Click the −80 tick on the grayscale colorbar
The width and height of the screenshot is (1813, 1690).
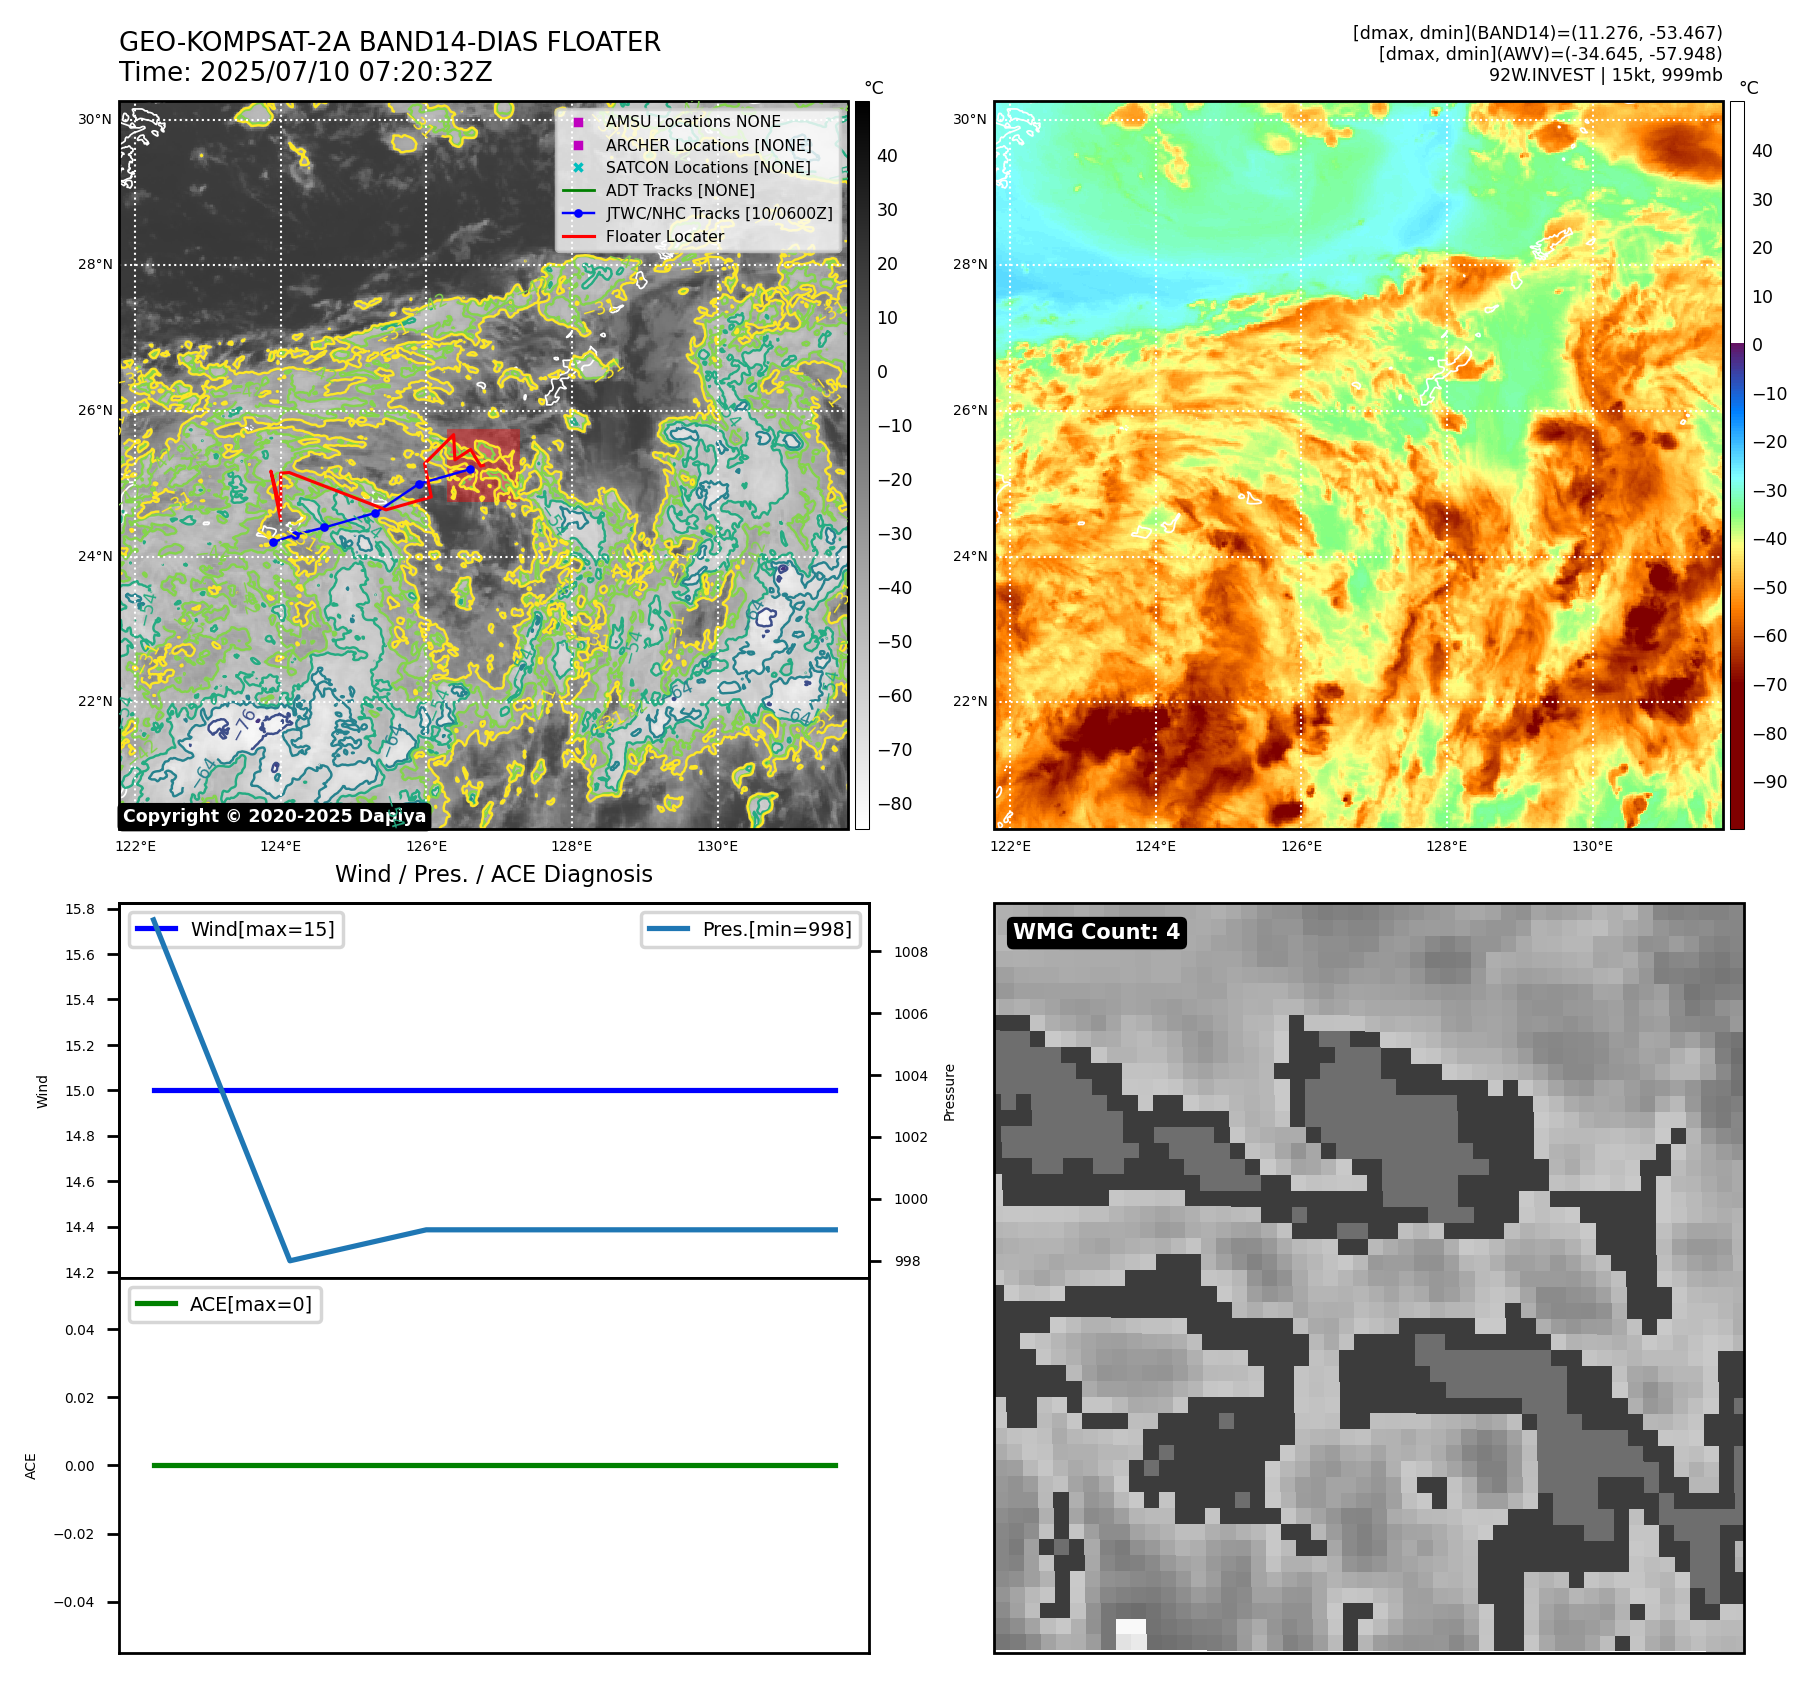click(894, 804)
